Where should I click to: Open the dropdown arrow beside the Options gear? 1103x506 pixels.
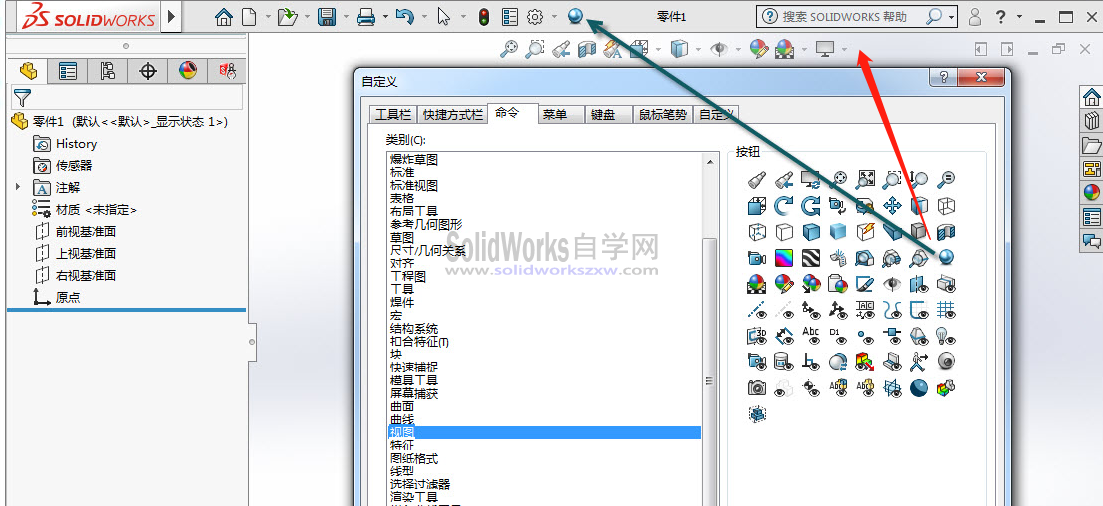click(x=555, y=18)
